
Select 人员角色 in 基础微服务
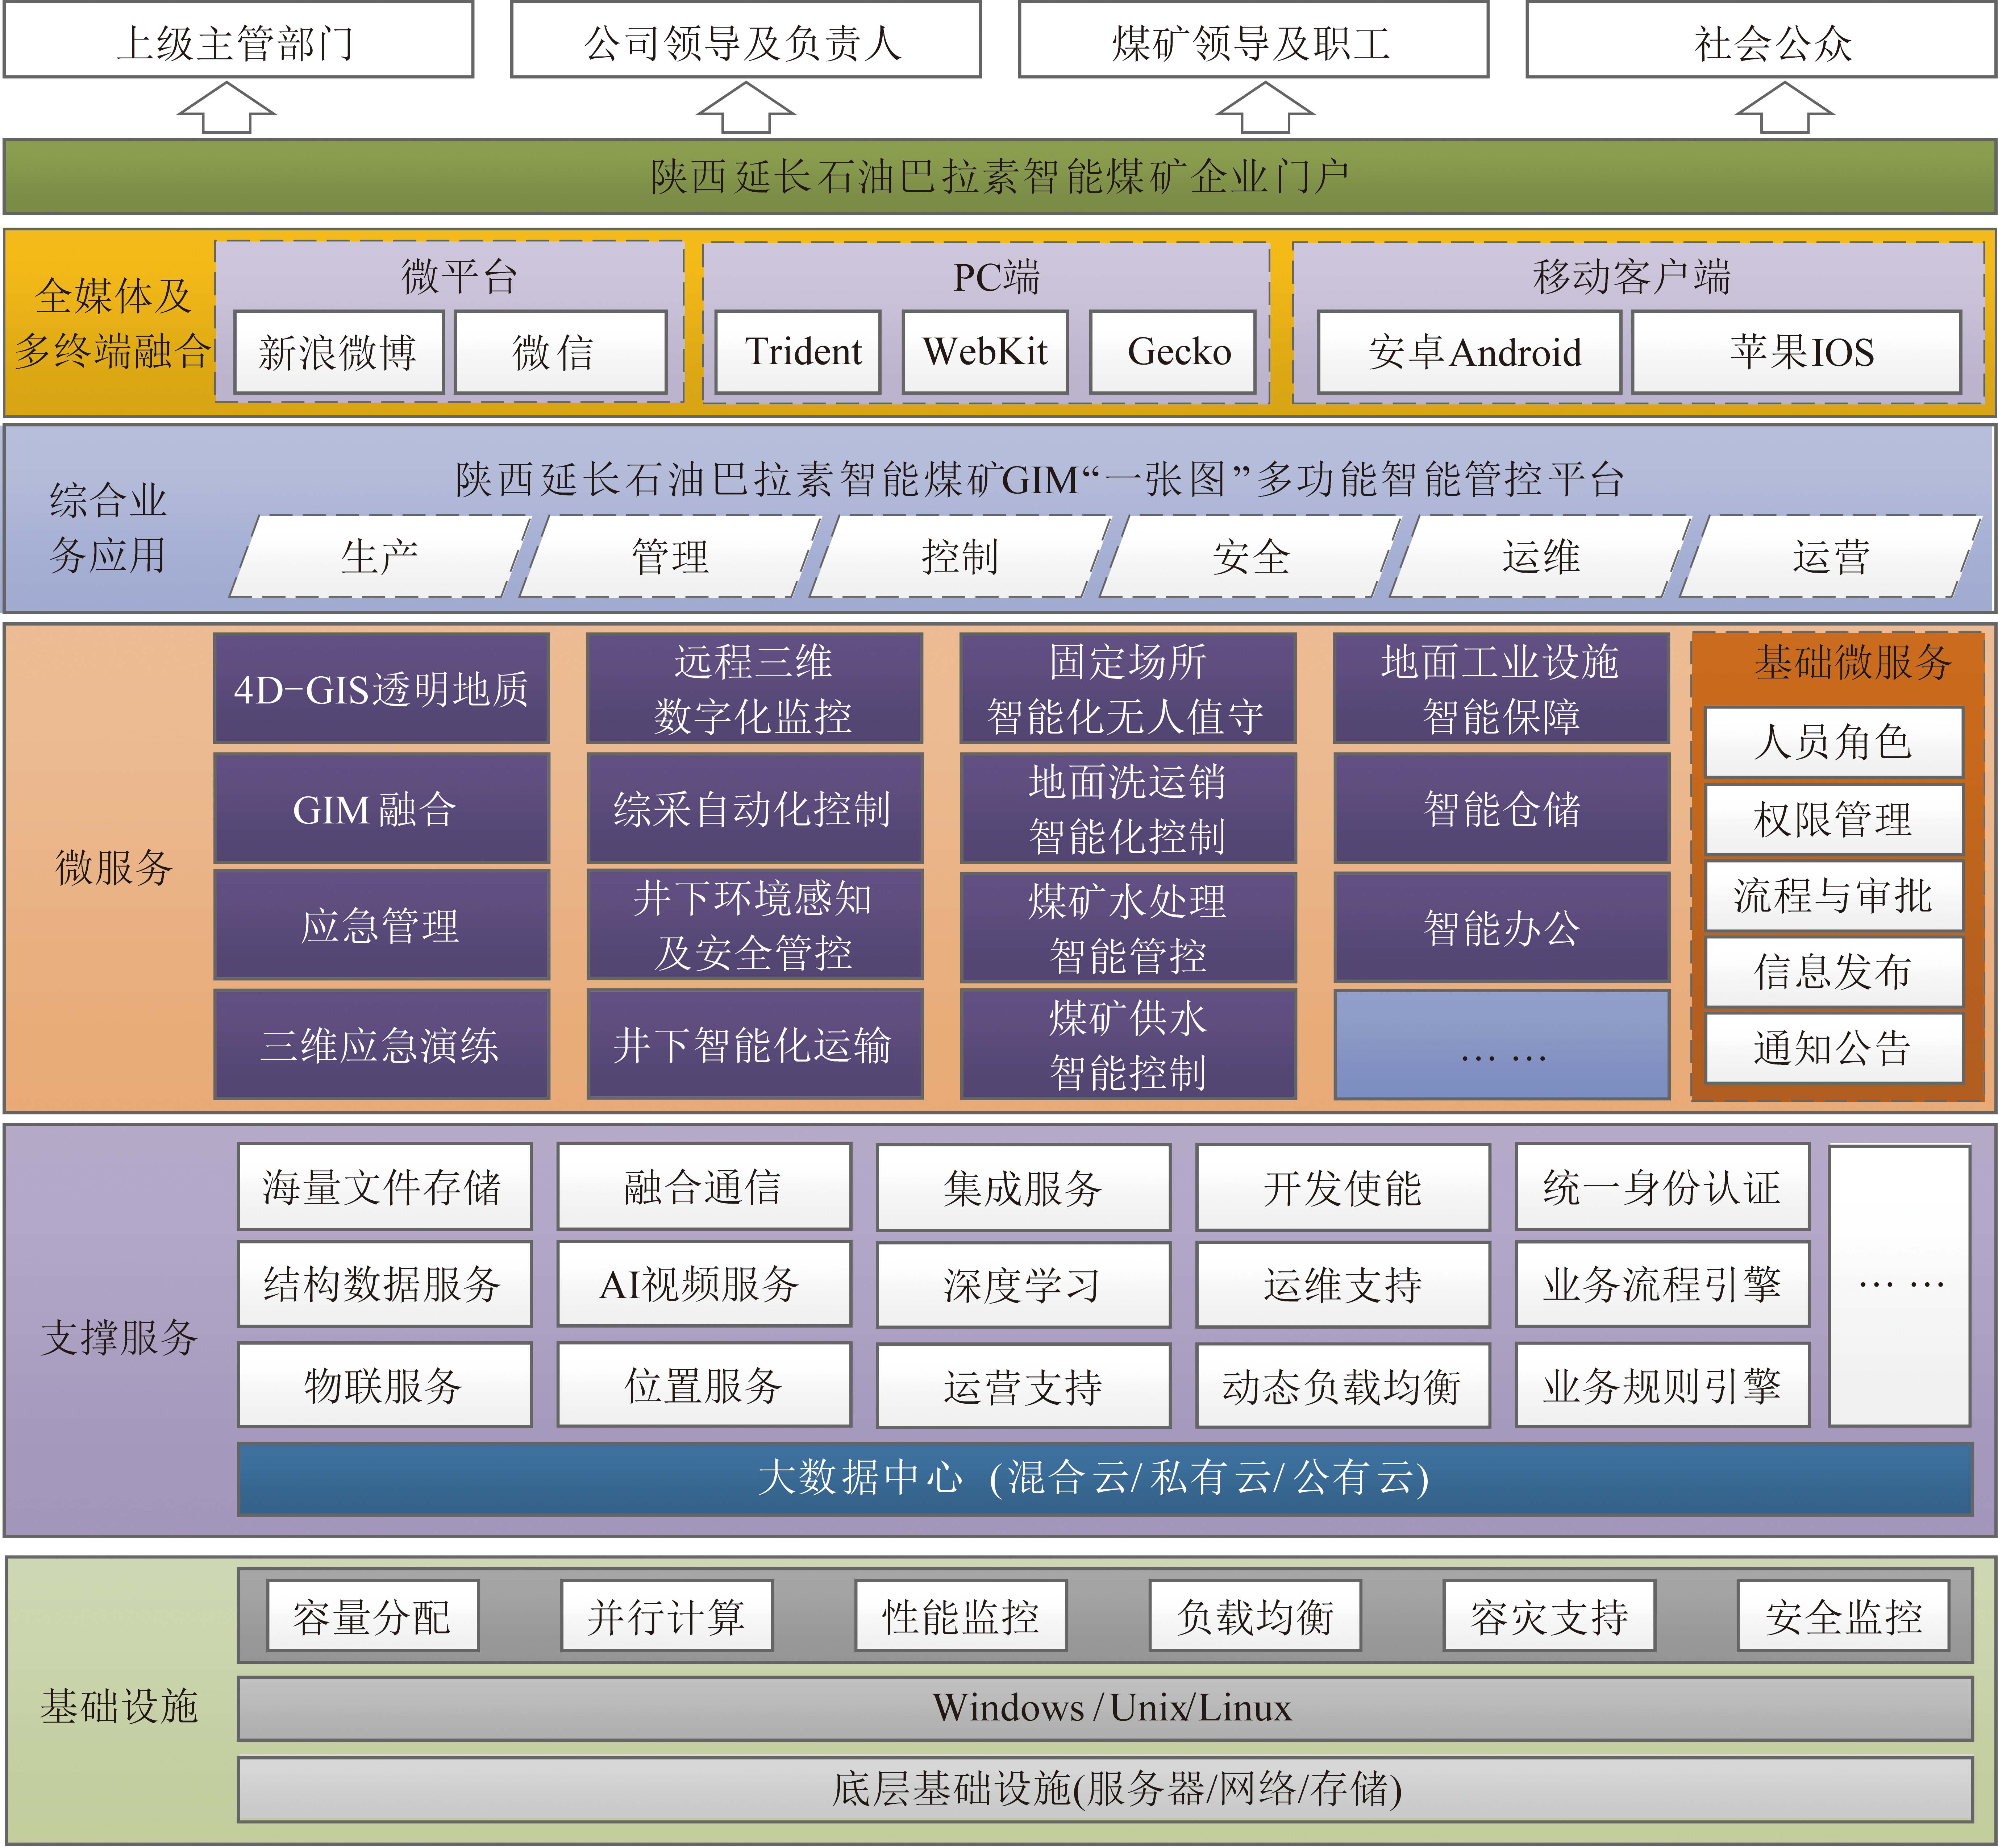pos(1834,742)
